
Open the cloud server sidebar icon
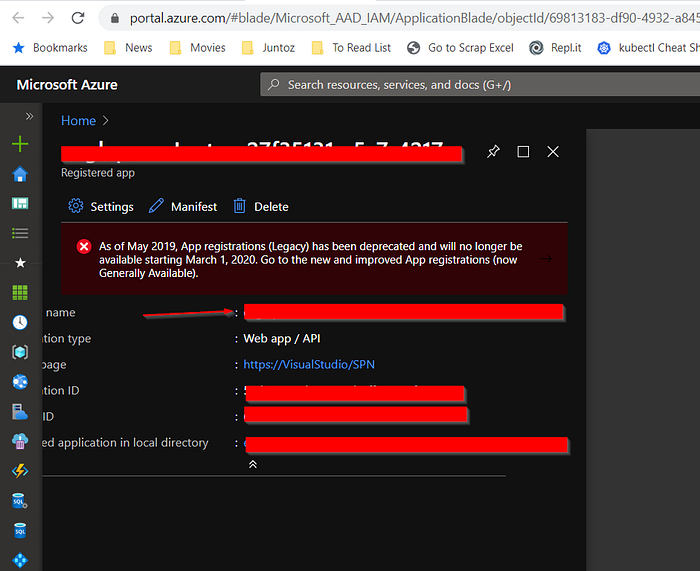20,412
